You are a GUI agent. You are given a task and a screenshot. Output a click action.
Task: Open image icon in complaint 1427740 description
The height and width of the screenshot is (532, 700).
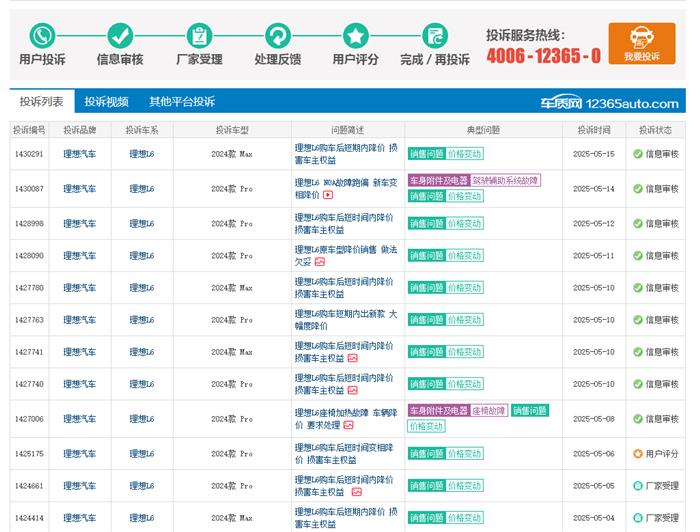coord(353,391)
